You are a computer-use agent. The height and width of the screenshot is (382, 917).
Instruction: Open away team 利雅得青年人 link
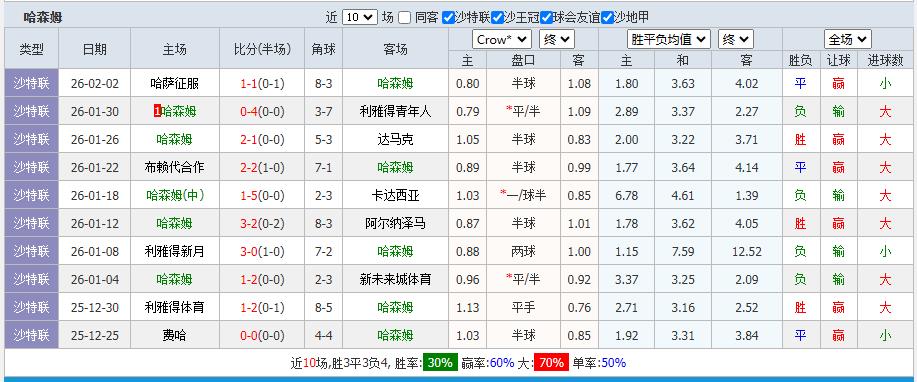pos(395,111)
